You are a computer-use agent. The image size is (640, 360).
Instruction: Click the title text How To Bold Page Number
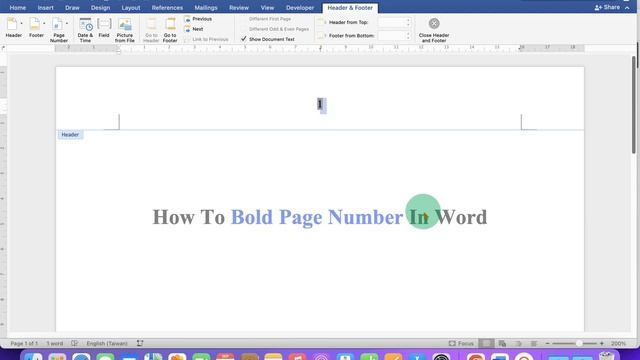pyautogui.click(x=278, y=217)
